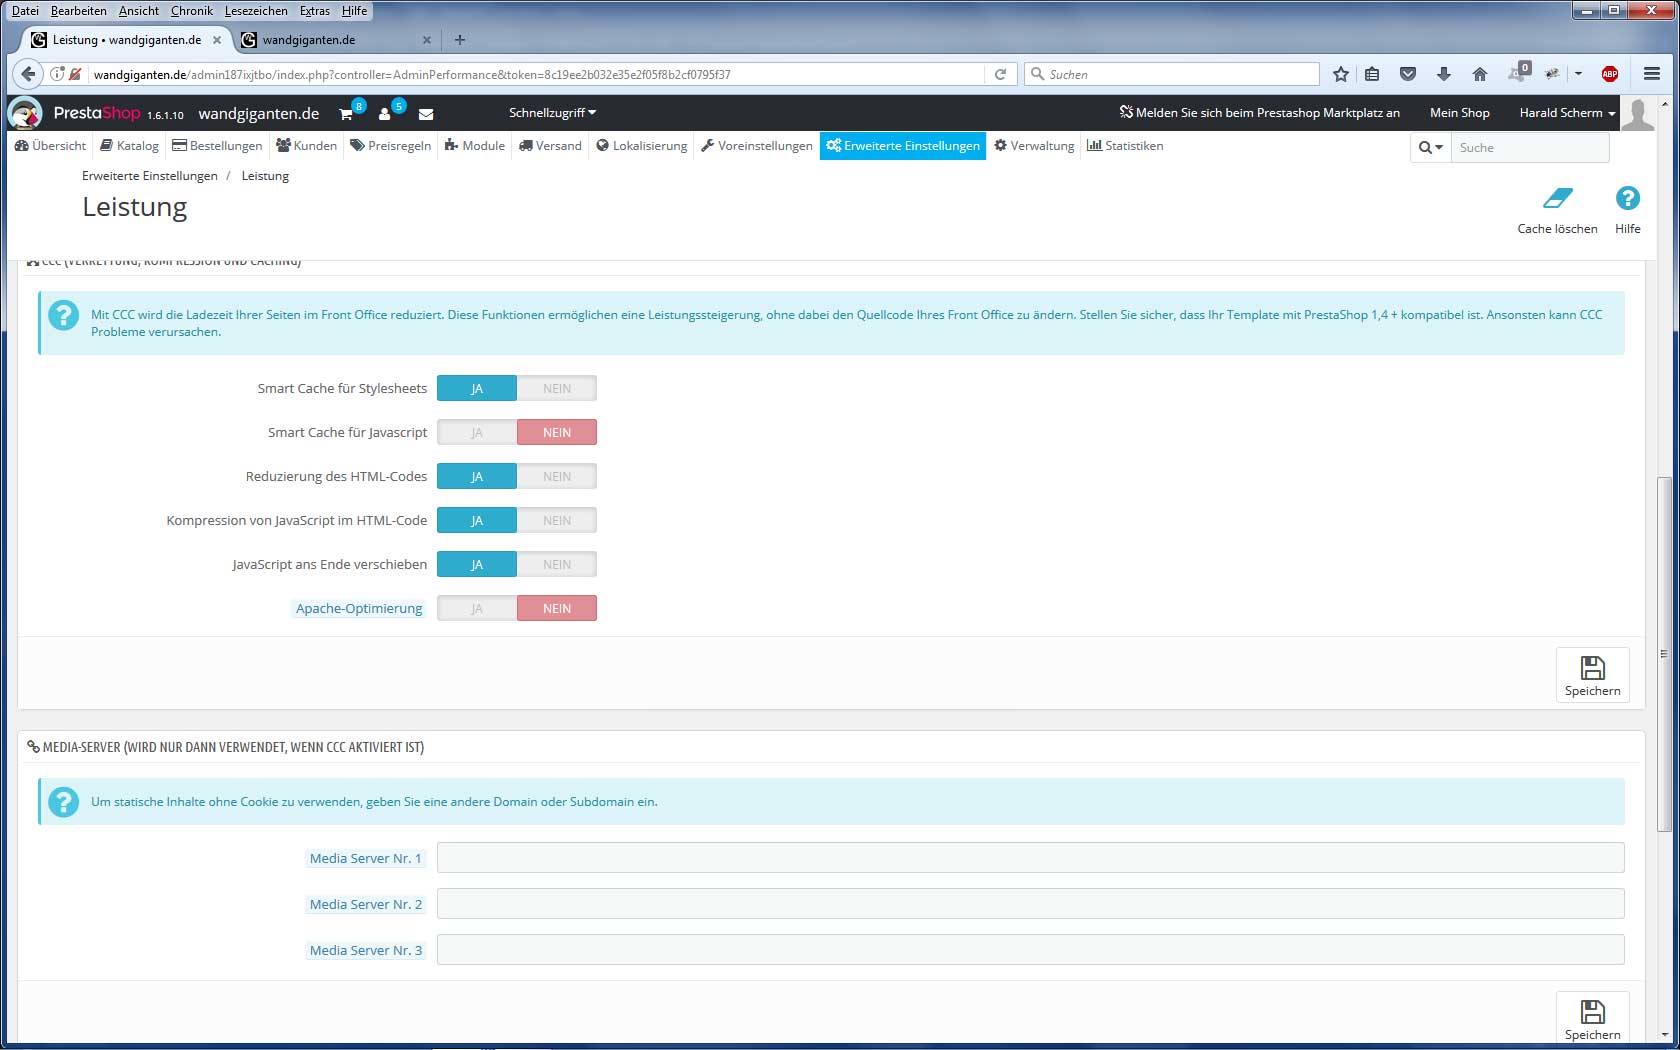Open the Lokalisierung menu
Screen dimensions: 1680x1050
[x=642, y=146]
